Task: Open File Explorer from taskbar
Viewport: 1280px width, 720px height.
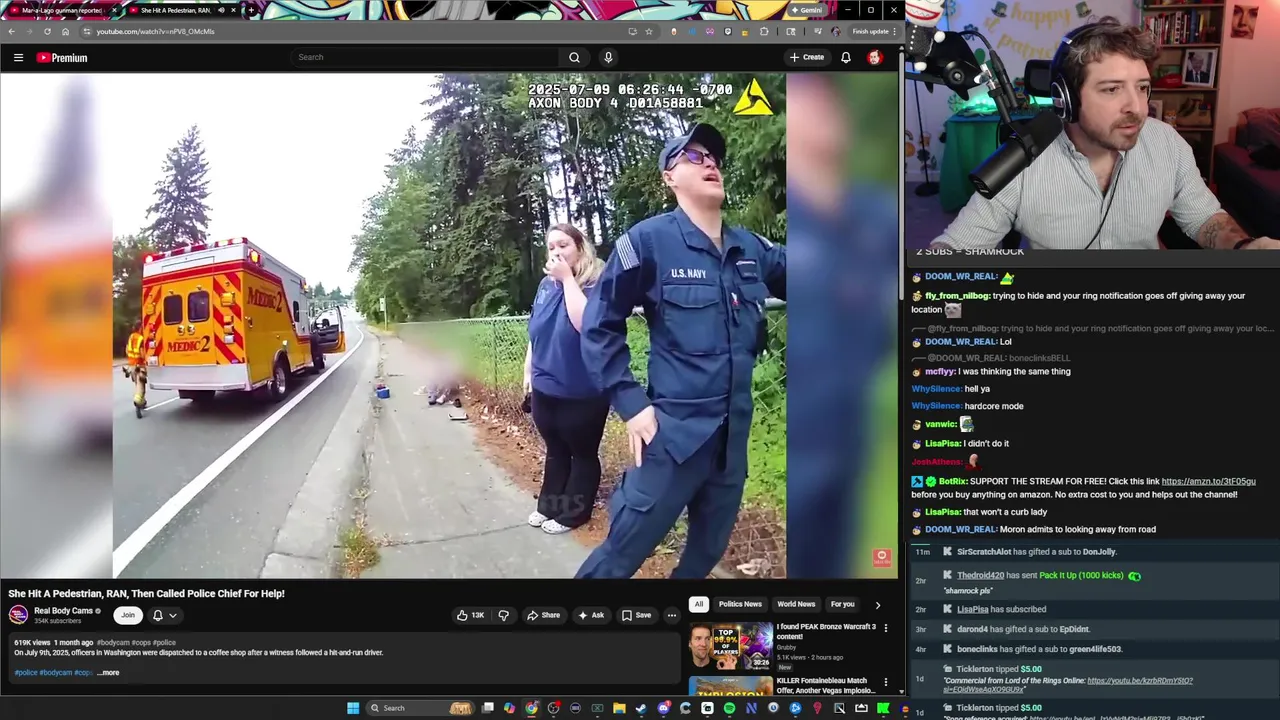Action: 619,708
